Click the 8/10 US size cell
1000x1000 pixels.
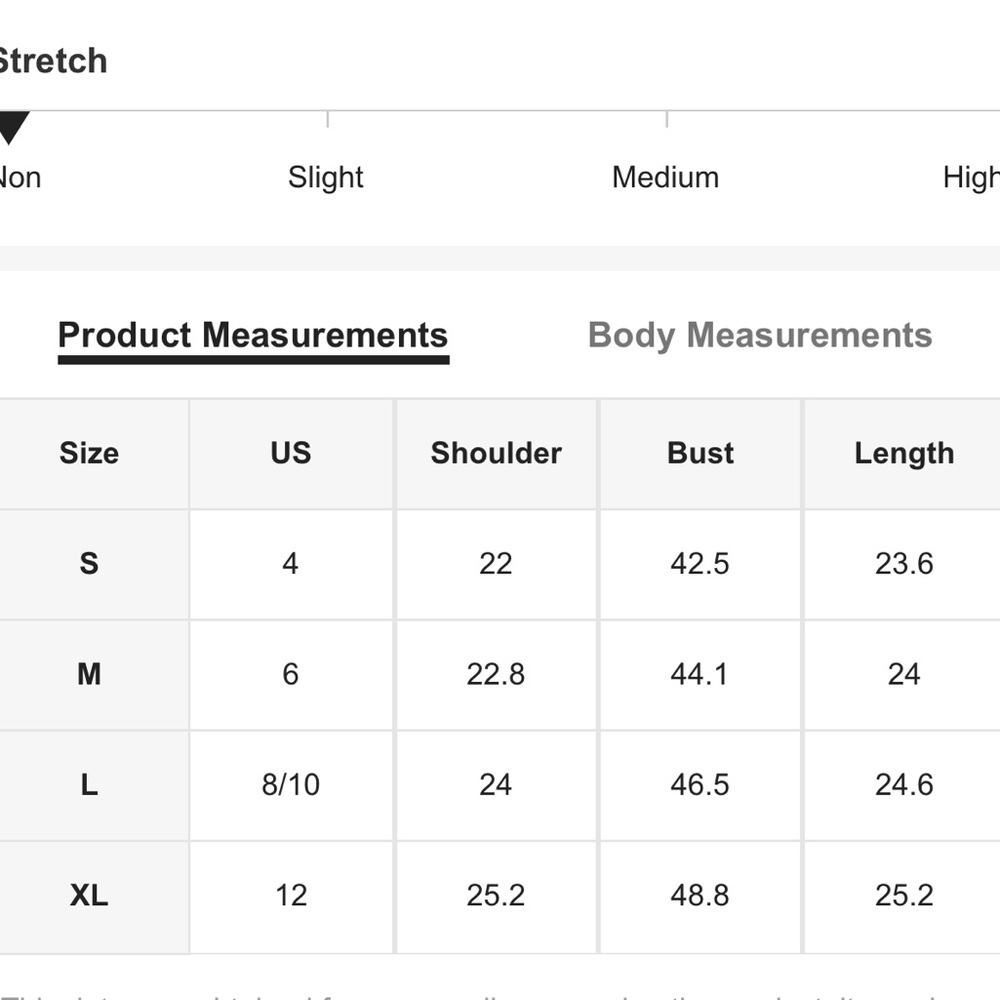tap(291, 785)
